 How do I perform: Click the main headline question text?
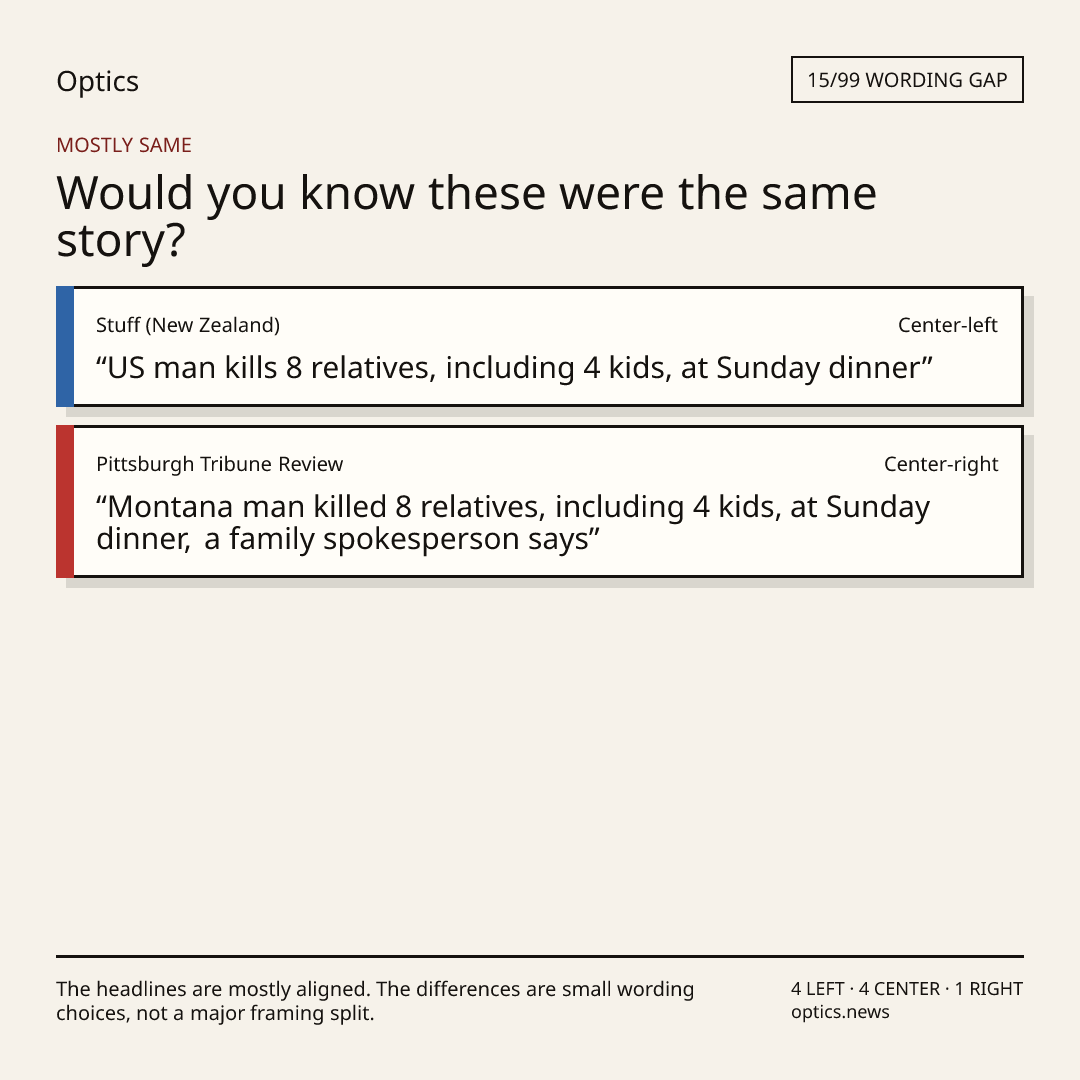[466, 216]
